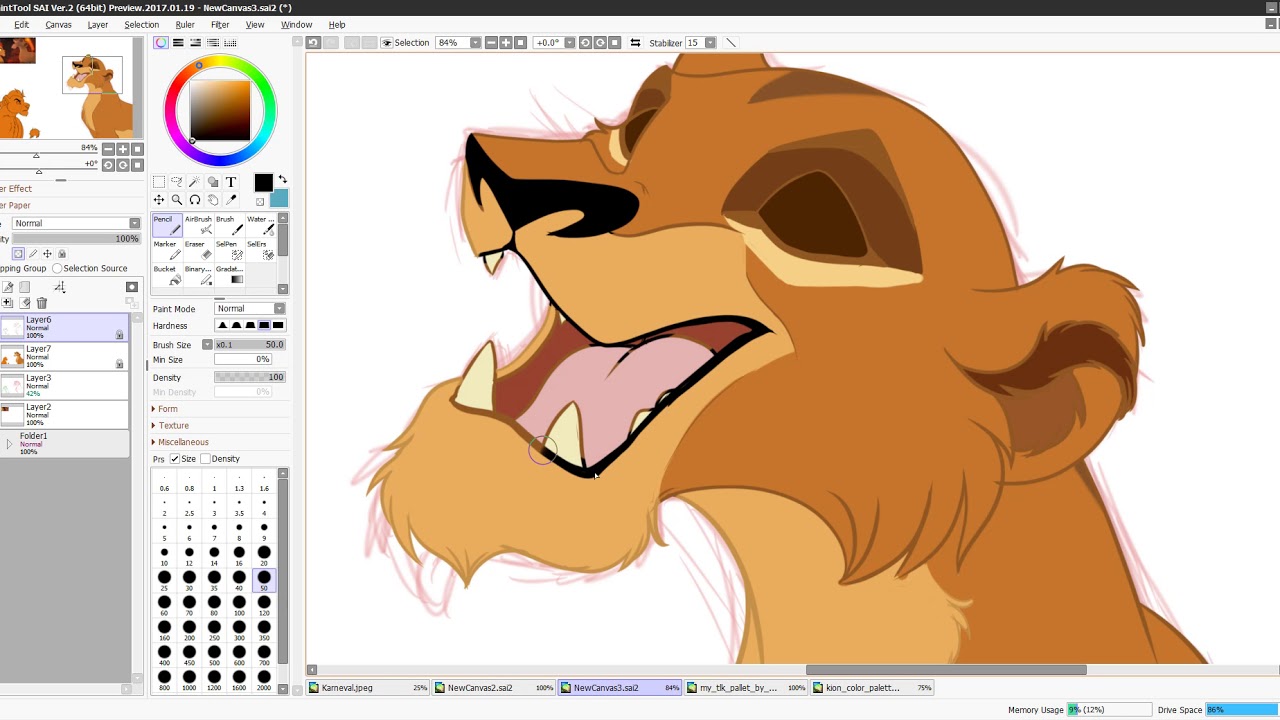Adjust the Brush Size slider
Image resolution: width=1280 pixels, height=720 pixels.
250,345
